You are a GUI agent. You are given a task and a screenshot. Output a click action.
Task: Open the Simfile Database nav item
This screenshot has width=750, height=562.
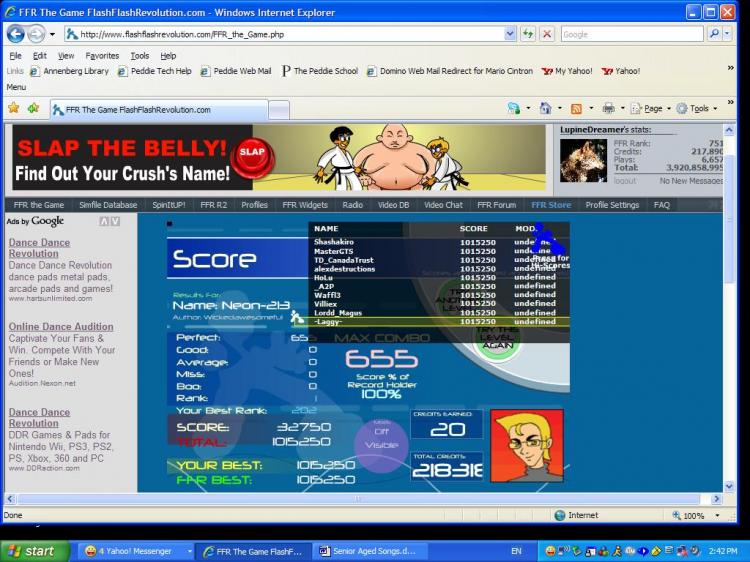click(108, 205)
